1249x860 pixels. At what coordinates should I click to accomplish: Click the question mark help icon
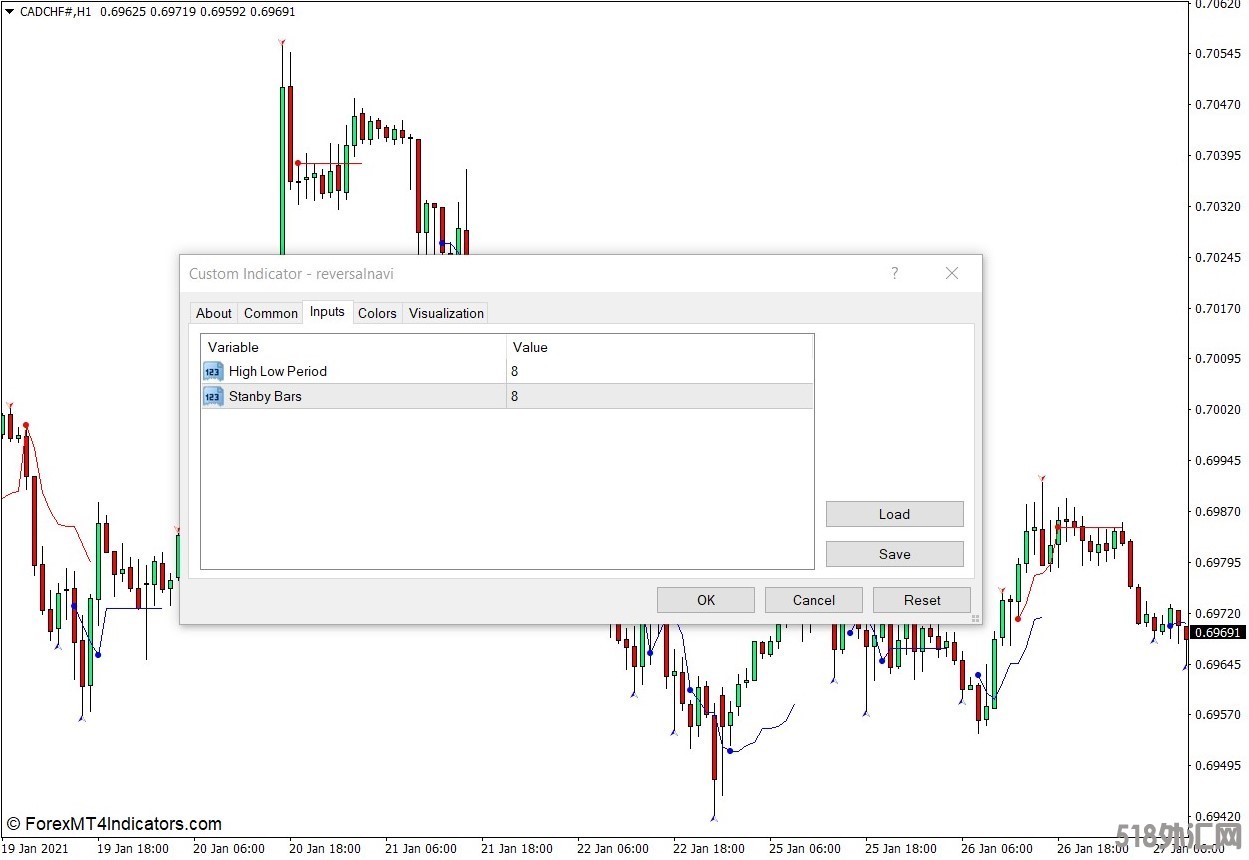pyautogui.click(x=894, y=273)
